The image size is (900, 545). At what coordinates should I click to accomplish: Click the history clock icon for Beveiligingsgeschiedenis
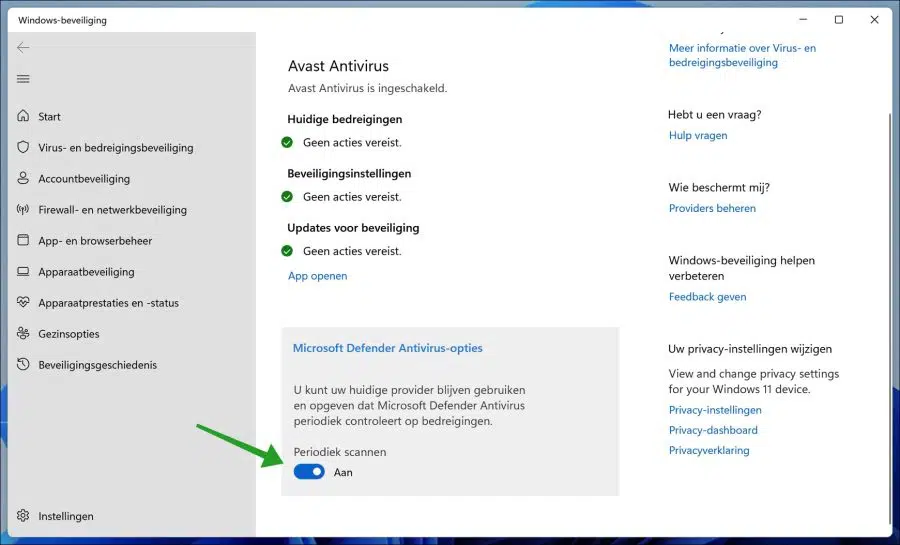(23, 364)
